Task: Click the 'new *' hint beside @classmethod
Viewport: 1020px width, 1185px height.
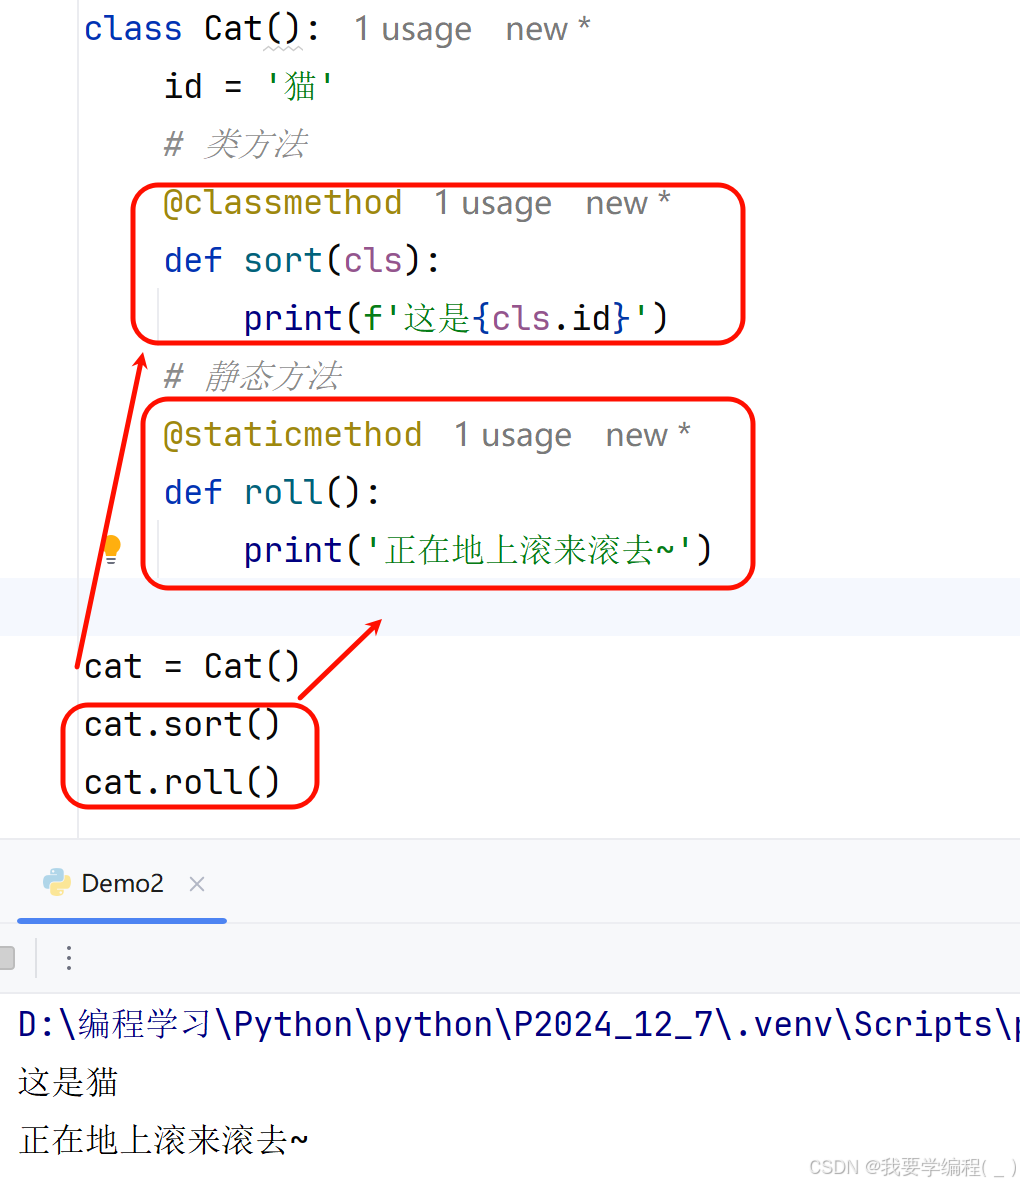Action: 628,203
